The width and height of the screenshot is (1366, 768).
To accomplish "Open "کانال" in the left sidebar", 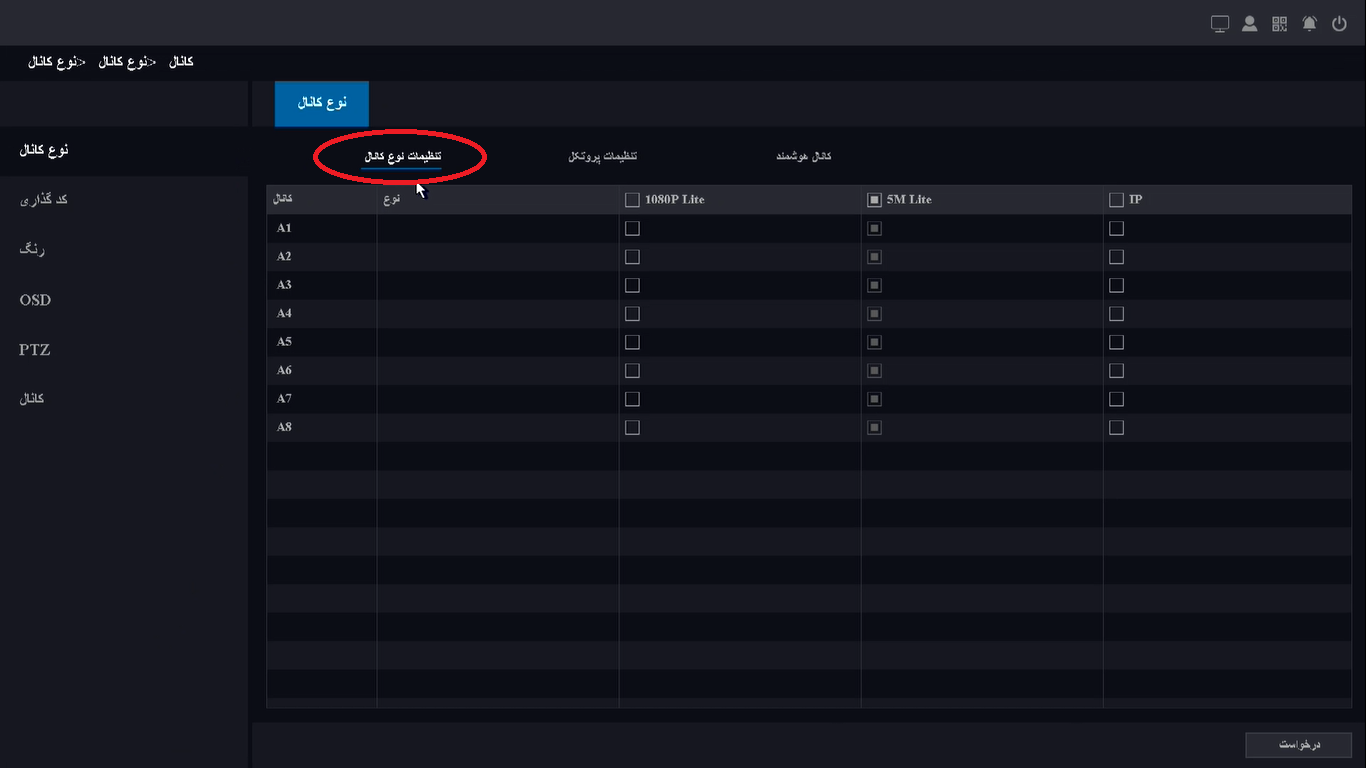I will pos(32,399).
